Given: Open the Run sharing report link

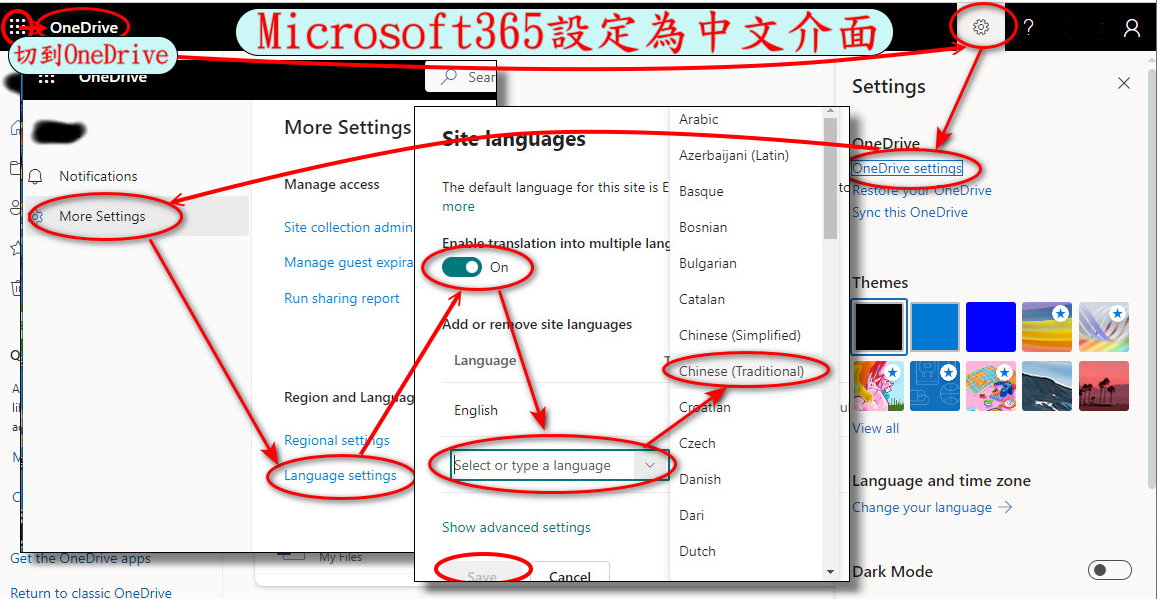Looking at the screenshot, I should pos(342,299).
